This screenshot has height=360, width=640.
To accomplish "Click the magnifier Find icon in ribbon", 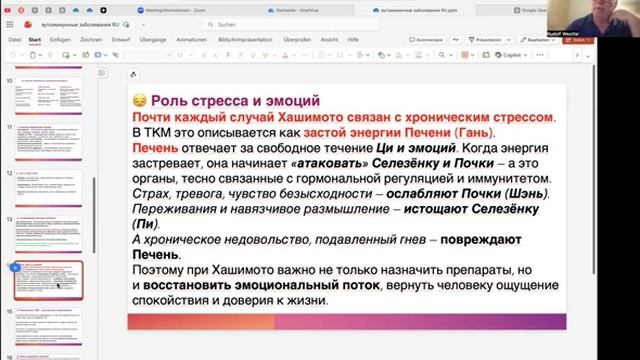I will click(442, 55).
